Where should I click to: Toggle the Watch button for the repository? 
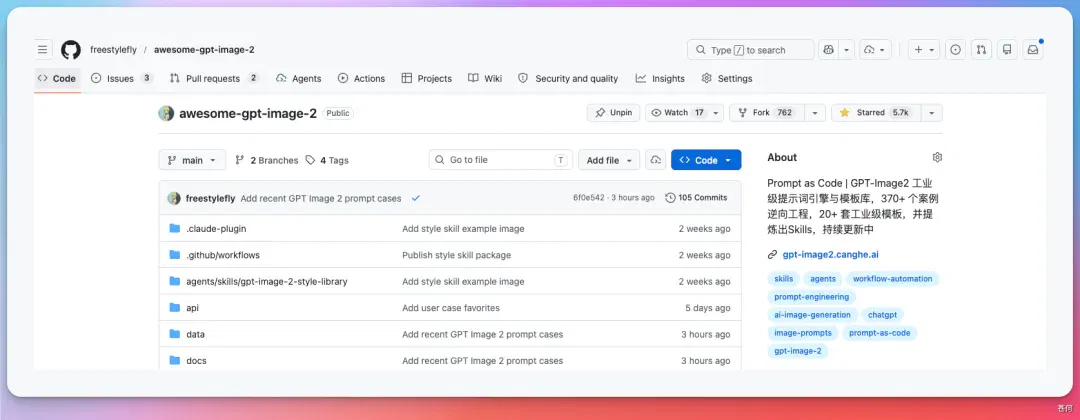tap(676, 113)
